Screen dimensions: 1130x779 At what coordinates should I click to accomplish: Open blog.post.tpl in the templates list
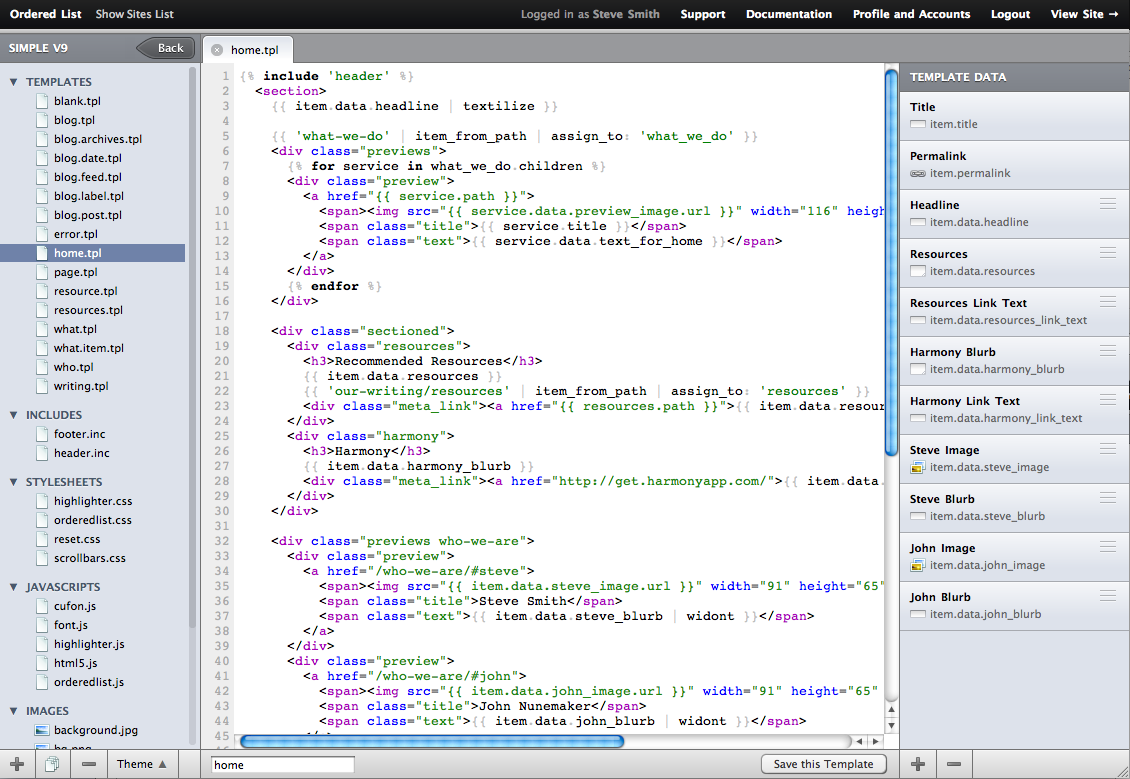[x=87, y=215]
